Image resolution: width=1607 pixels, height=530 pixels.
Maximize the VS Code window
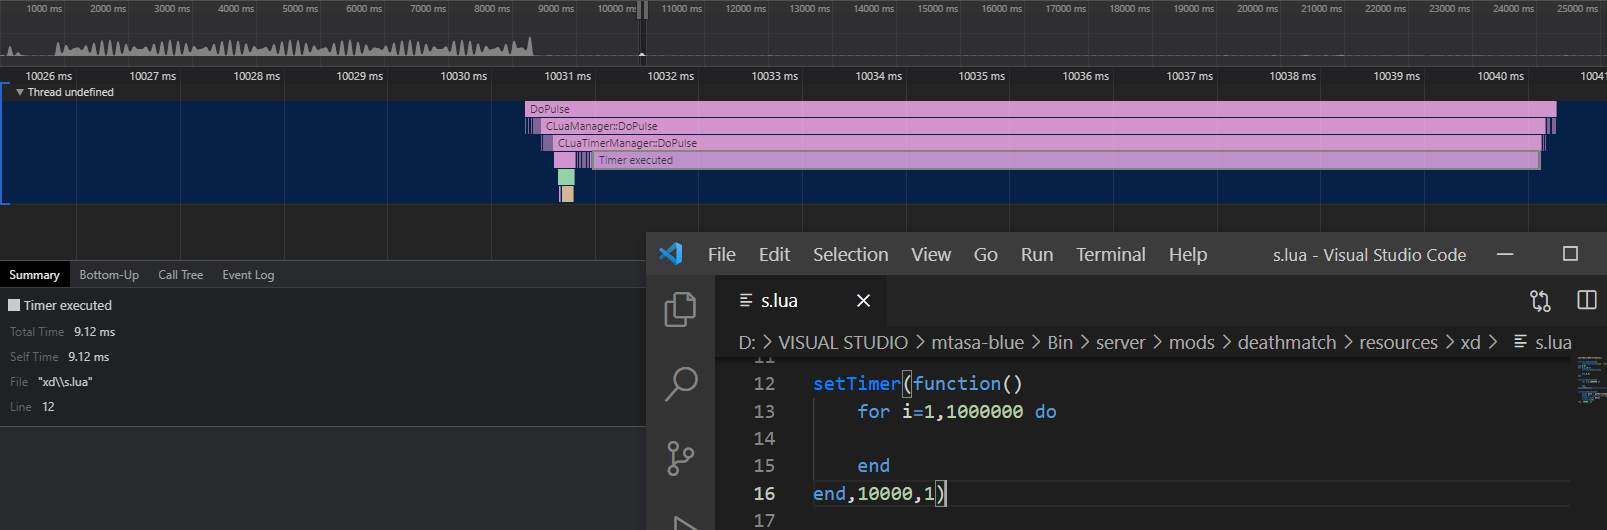tap(1570, 254)
